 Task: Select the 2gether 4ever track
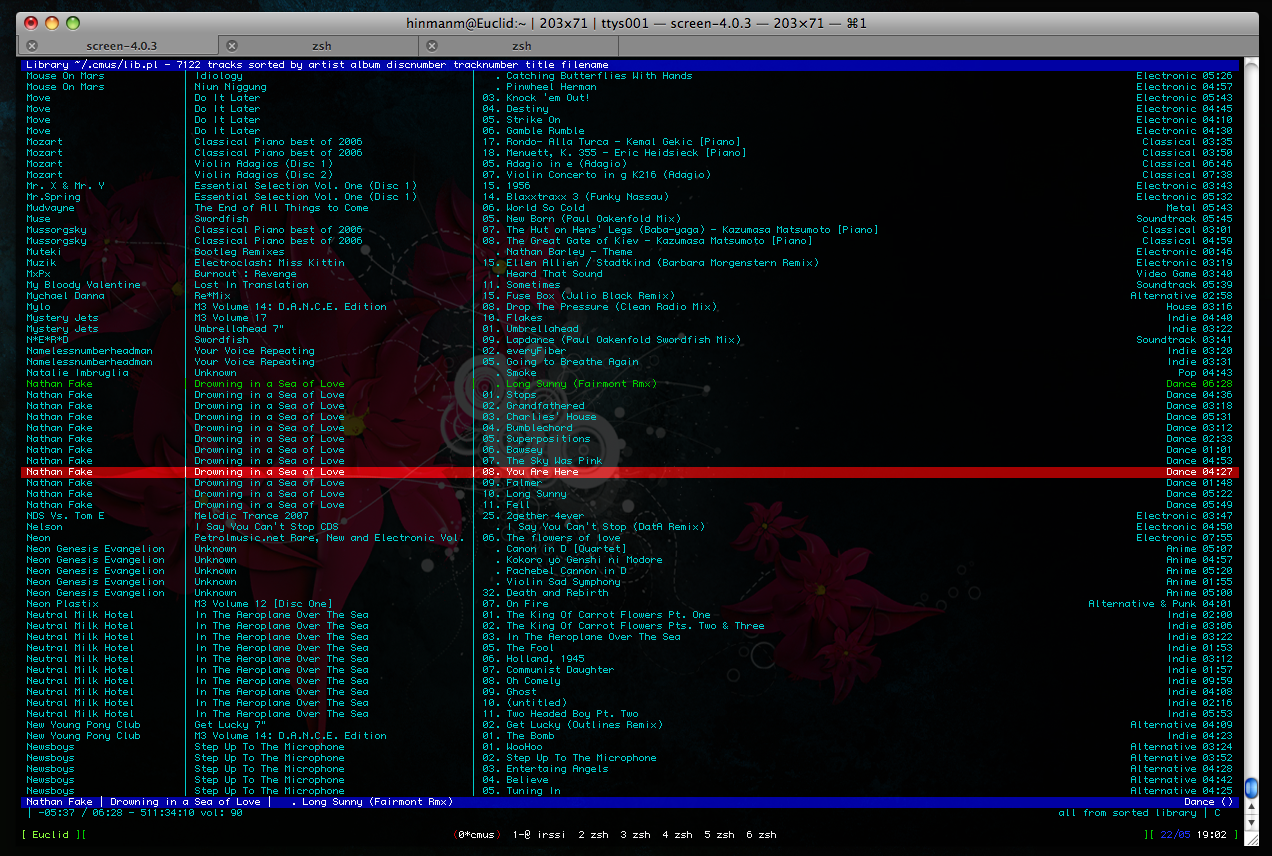point(545,516)
